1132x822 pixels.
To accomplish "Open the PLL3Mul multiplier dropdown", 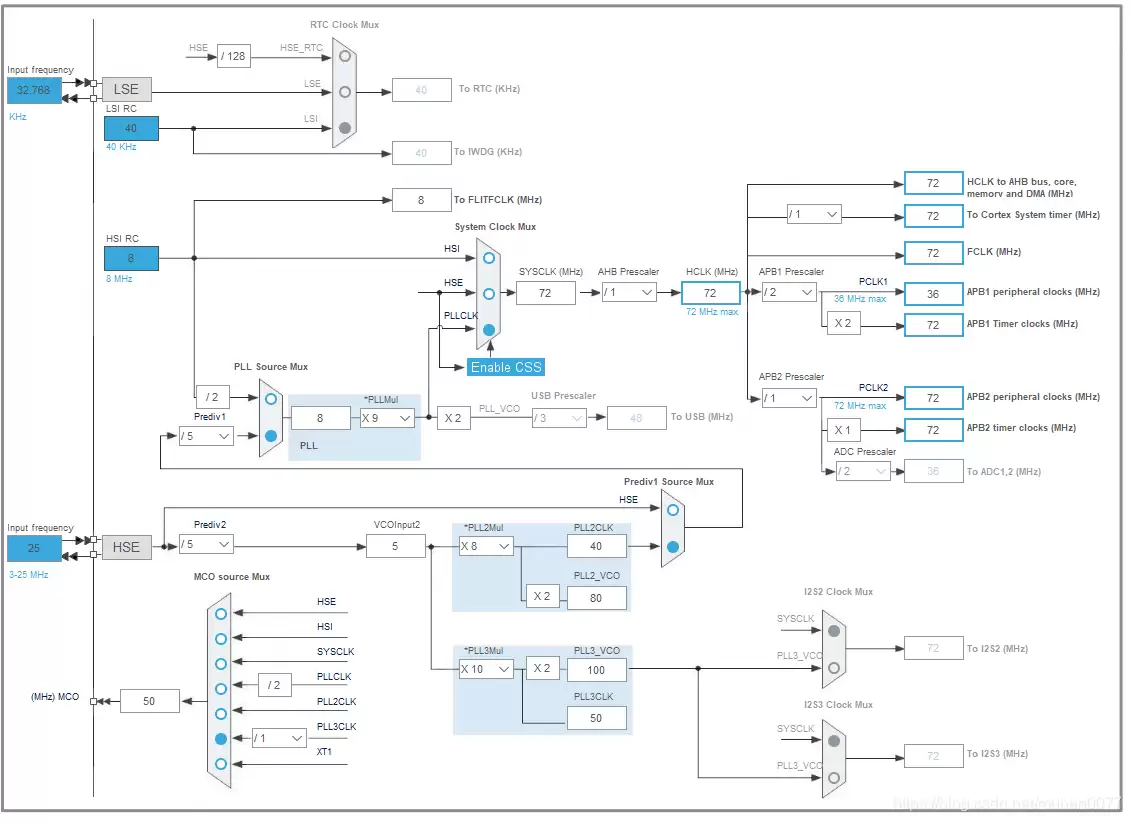I will tap(486, 669).
